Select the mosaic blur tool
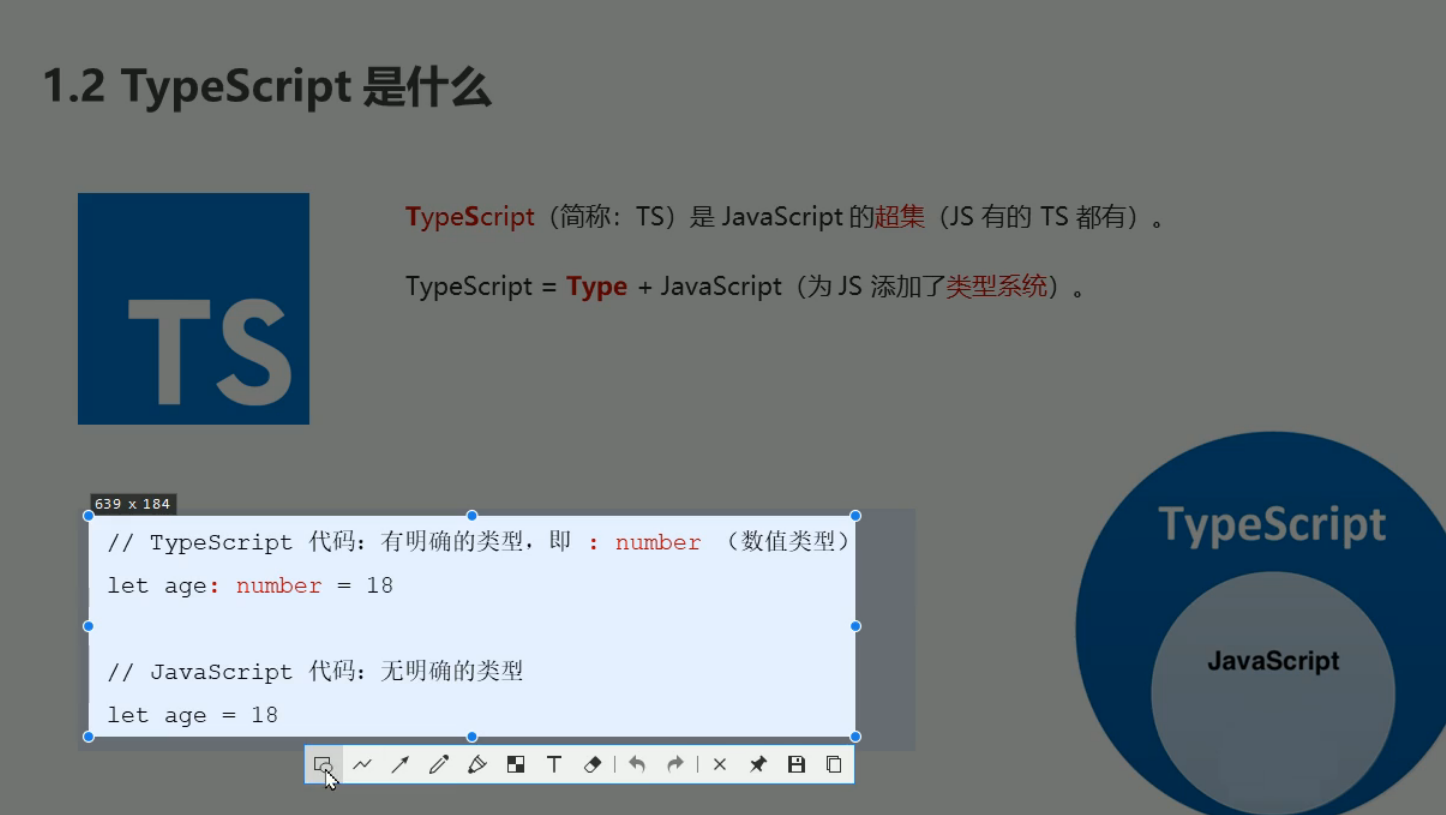This screenshot has height=815, width=1446. click(x=516, y=765)
